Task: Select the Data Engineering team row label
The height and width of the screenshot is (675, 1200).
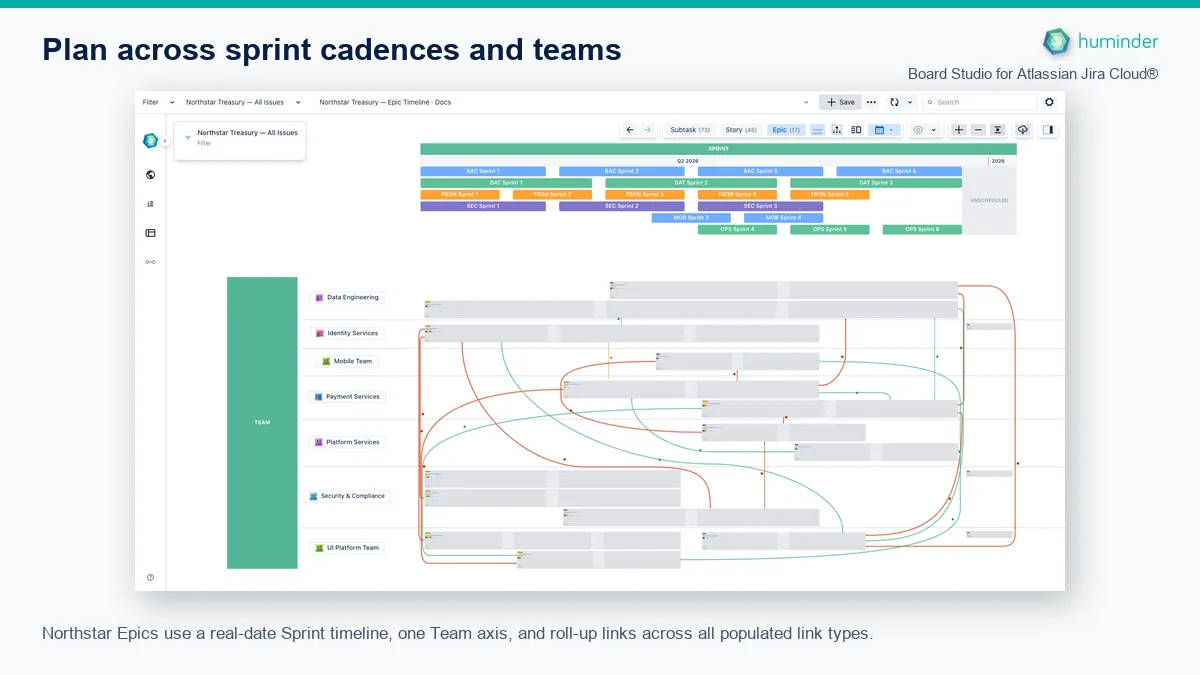Action: (347, 297)
